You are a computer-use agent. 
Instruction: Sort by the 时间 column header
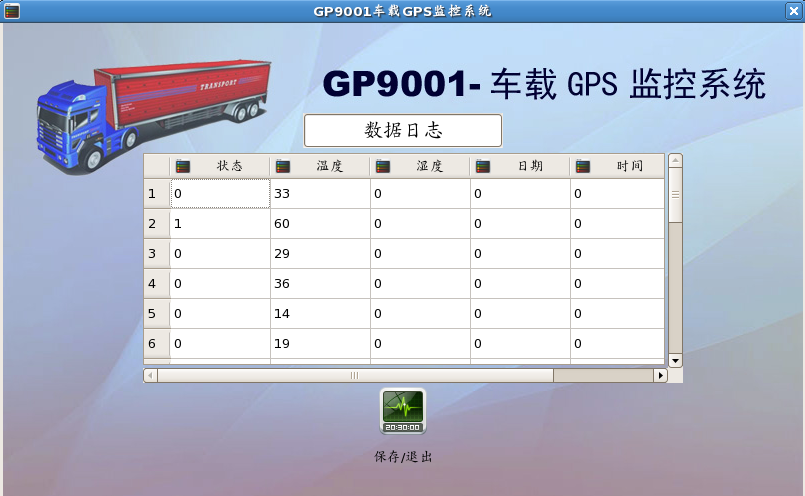tap(617, 166)
